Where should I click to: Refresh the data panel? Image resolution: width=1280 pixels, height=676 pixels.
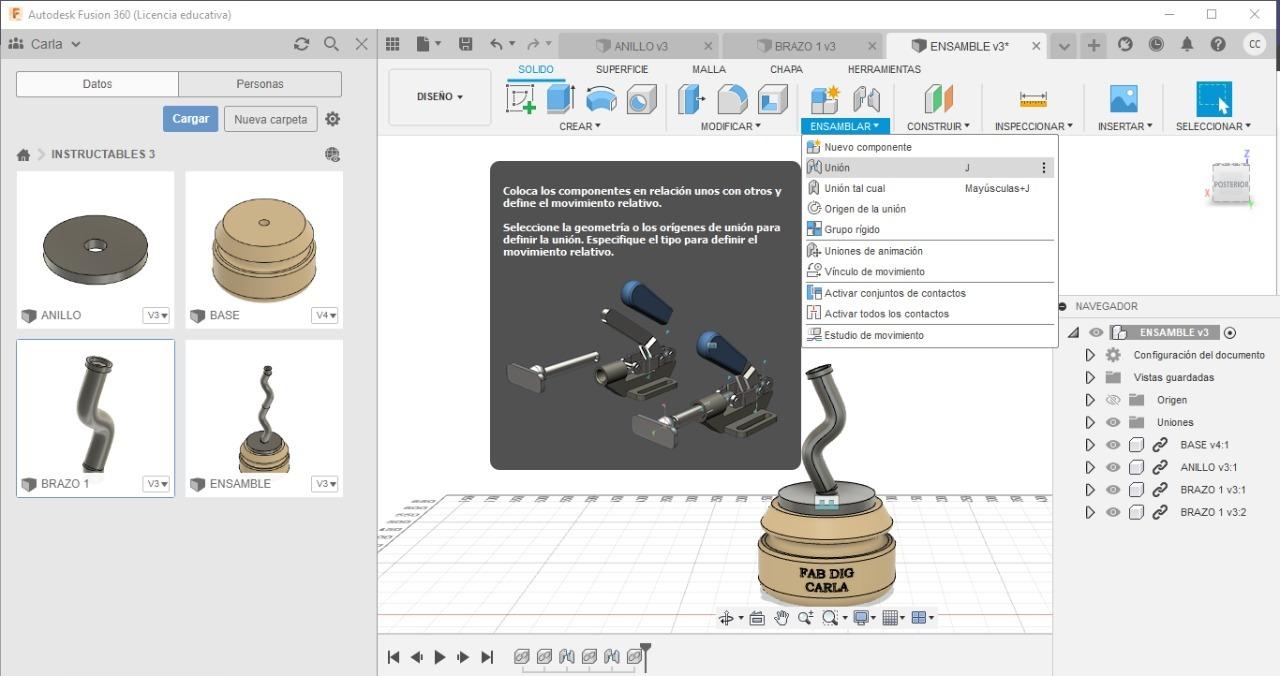click(301, 44)
